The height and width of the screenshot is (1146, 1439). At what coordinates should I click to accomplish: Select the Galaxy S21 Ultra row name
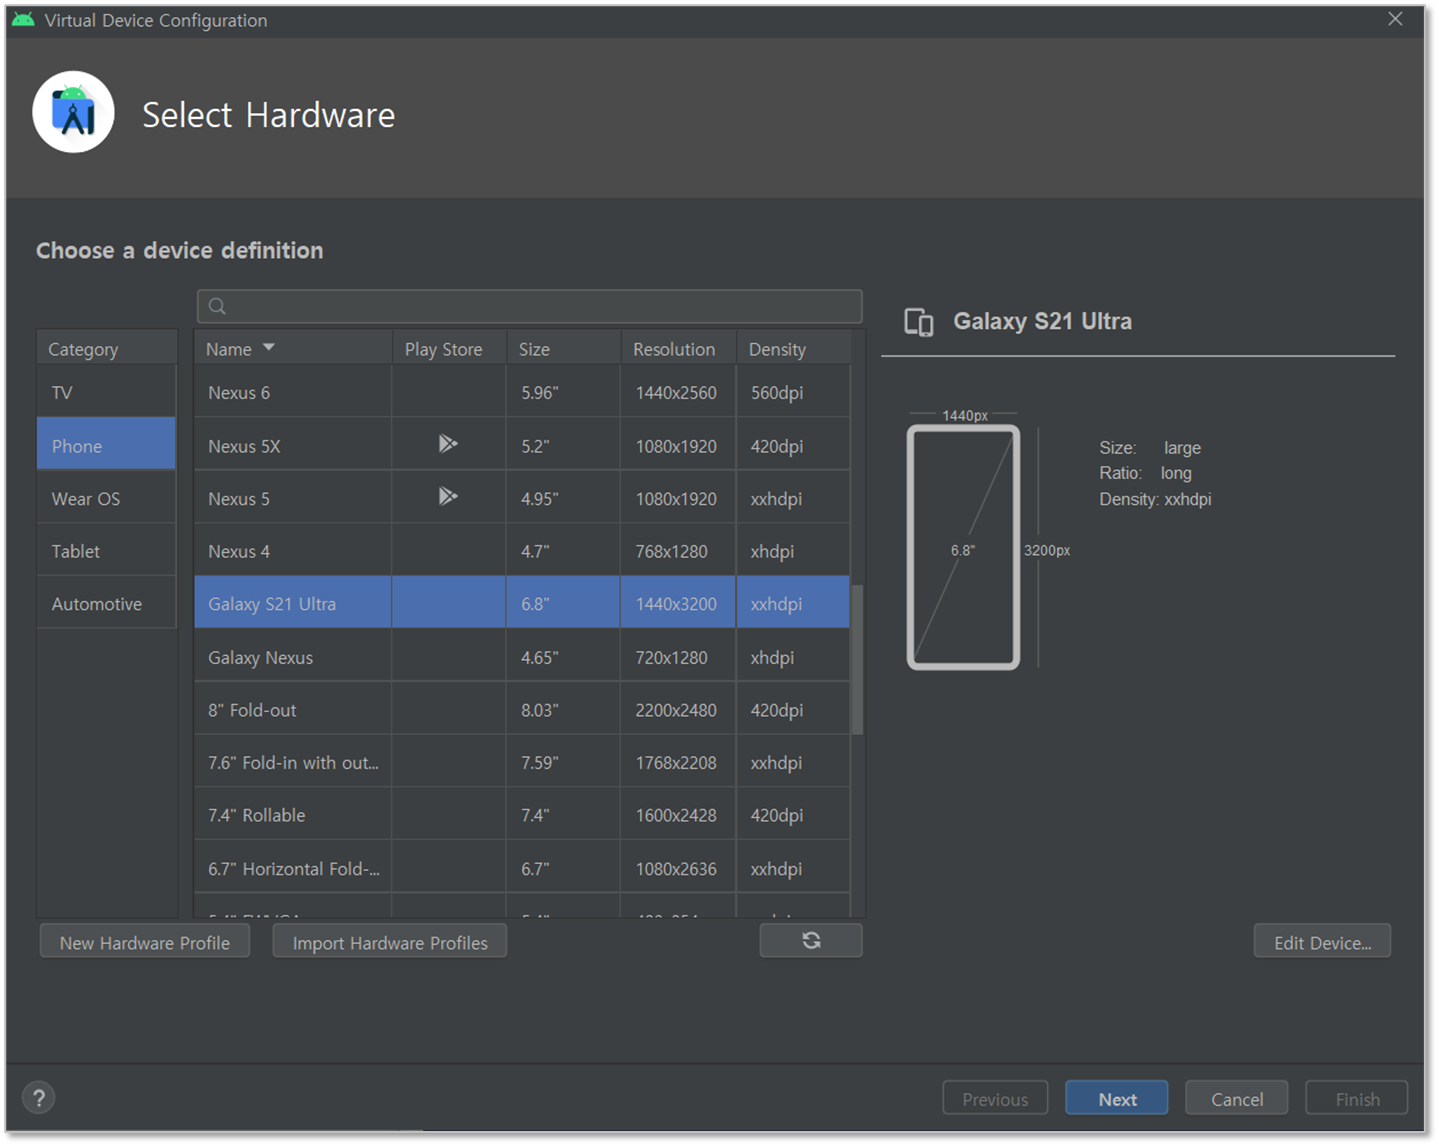coord(272,604)
